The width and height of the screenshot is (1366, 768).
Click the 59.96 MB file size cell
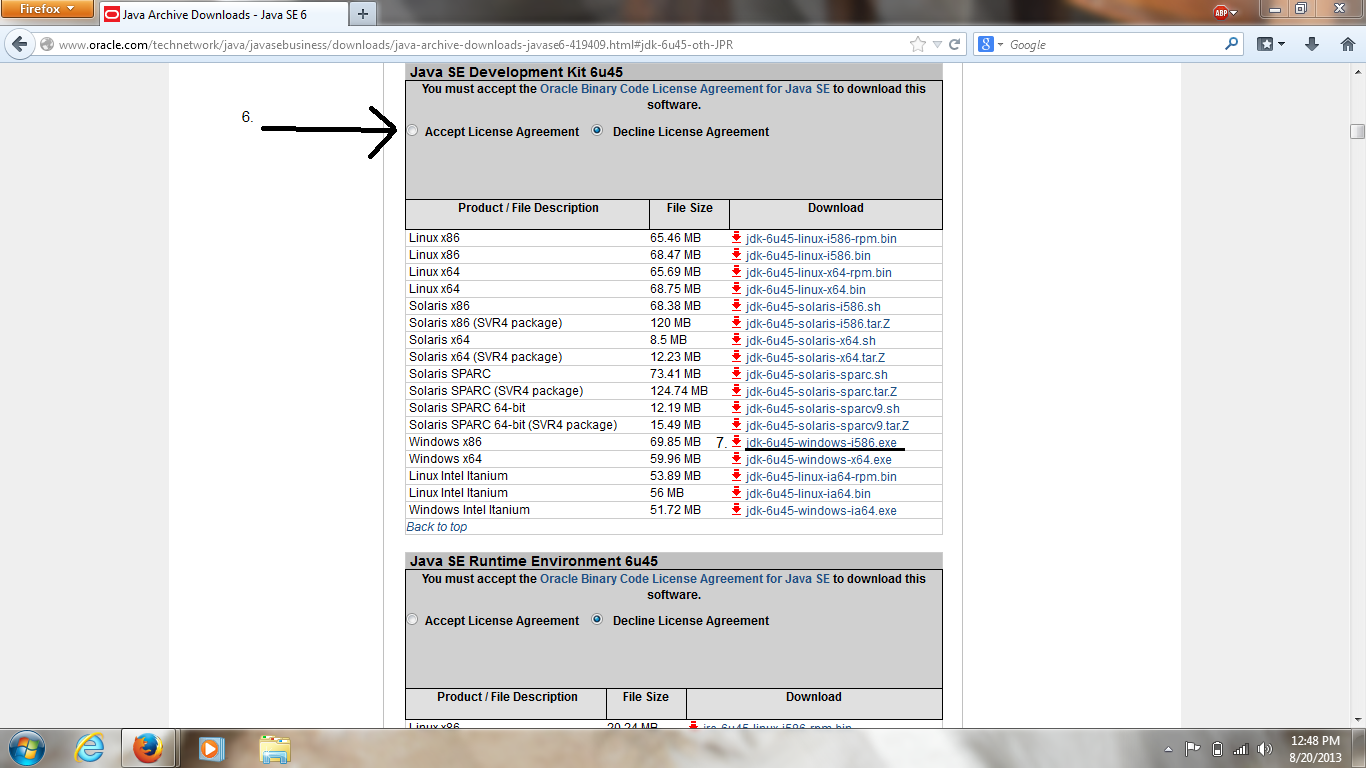coord(676,459)
